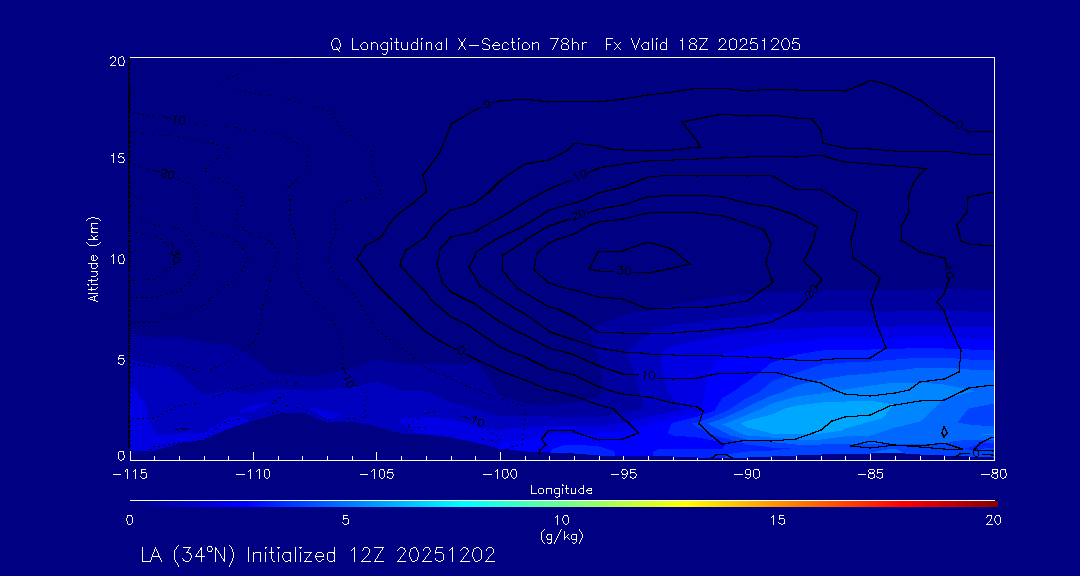Click the "30" contour label at plot center
Image resolution: width=1080 pixels, height=576 pixels.
(624, 271)
